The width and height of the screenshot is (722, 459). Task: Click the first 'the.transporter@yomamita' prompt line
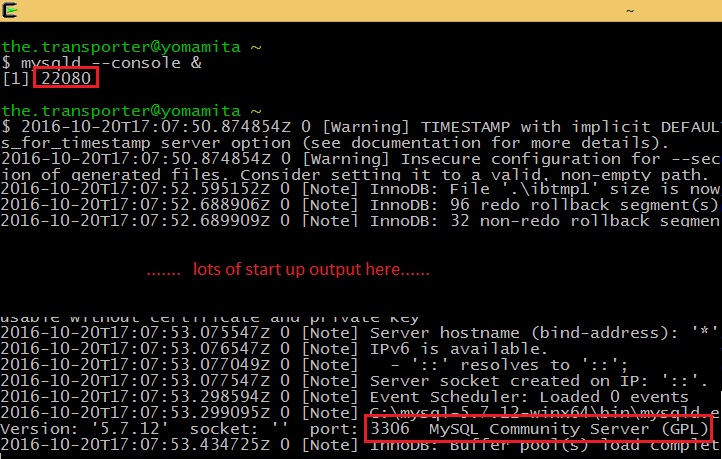click(x=132, y=46)
